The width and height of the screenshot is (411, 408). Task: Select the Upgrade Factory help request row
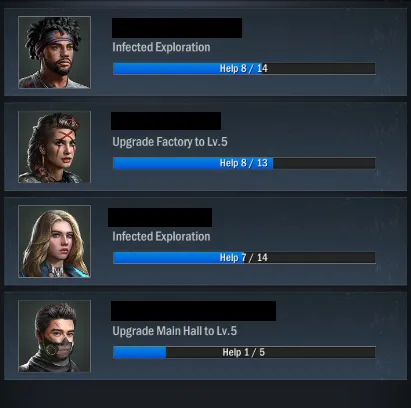pos(205,147)
